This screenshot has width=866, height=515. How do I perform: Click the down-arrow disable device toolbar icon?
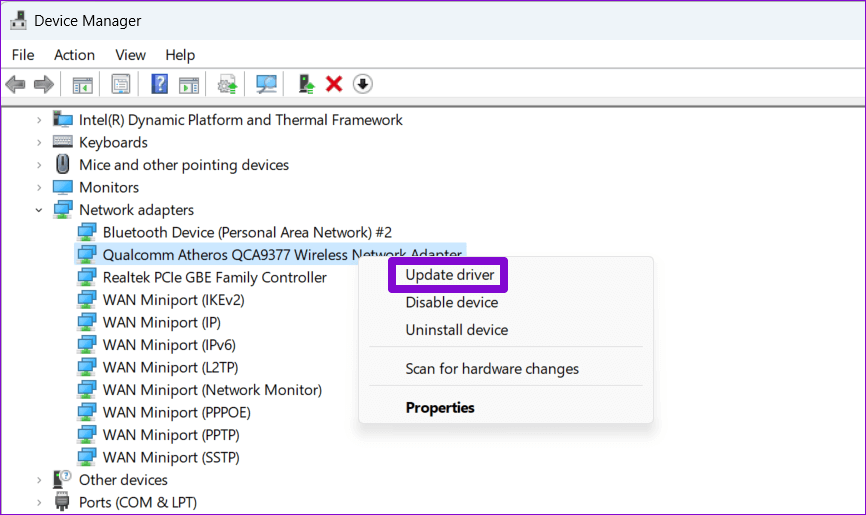tap(363, 84)
